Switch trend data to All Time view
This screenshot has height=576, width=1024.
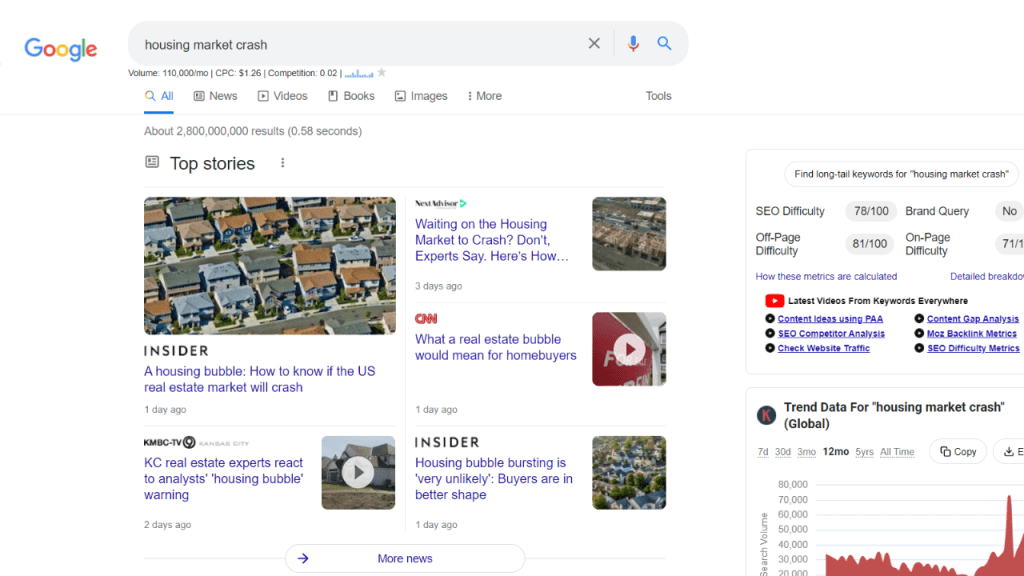click(897, 451)
